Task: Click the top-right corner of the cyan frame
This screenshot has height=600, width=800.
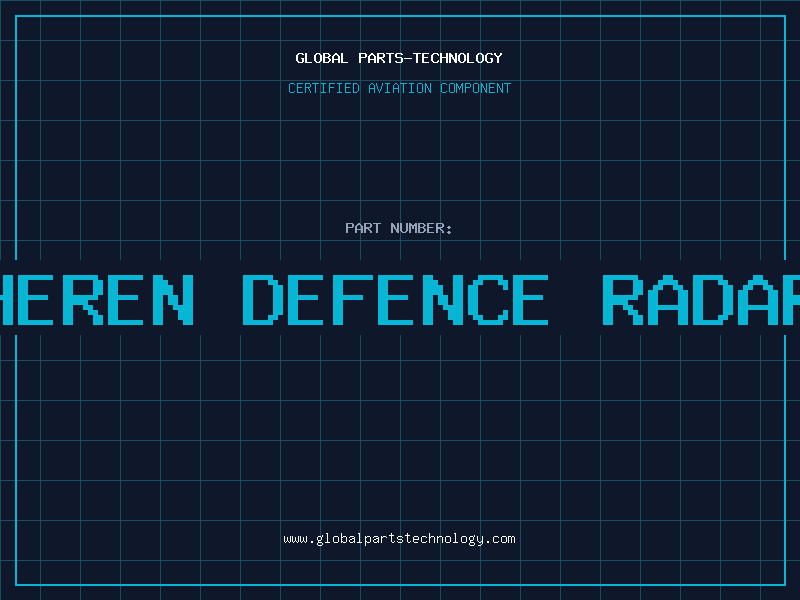Action: click(784, 16)
